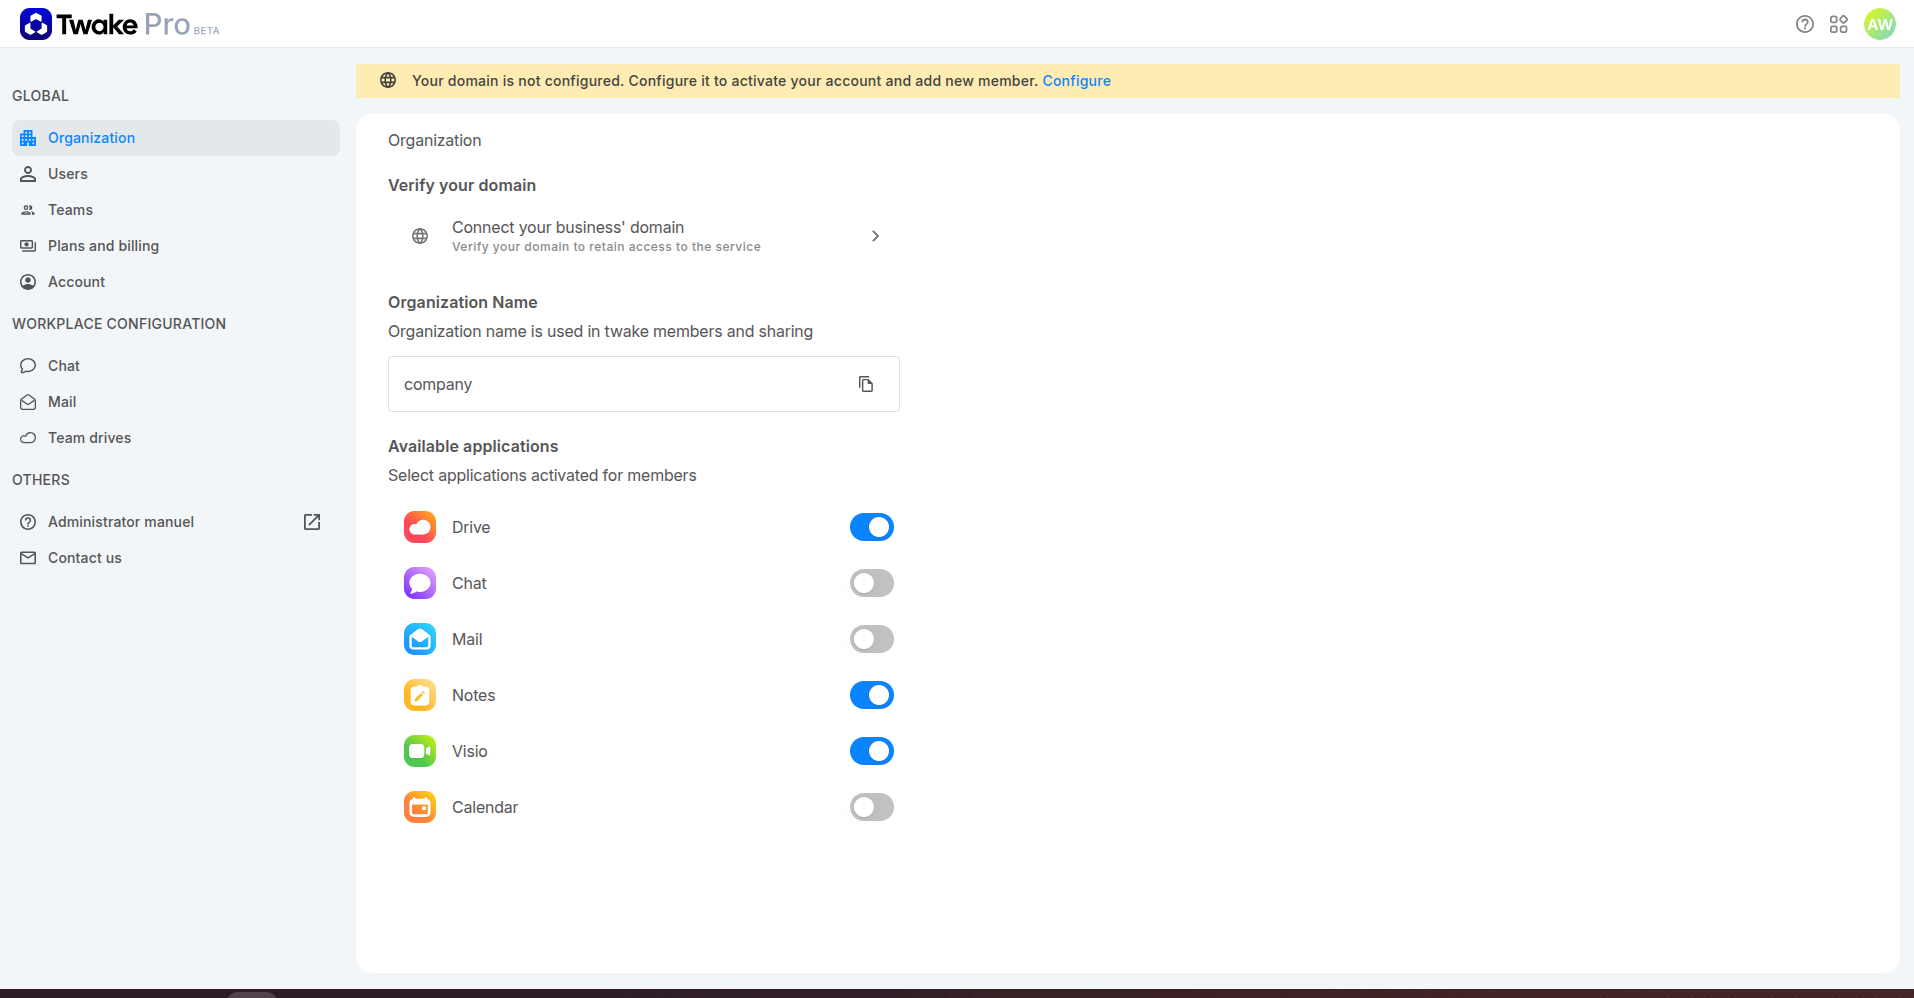Image resolution: width=1914 pixels, height=998 pixels.
Task: Switch off the Visio application toggle
Action: [x=872, y=751]
